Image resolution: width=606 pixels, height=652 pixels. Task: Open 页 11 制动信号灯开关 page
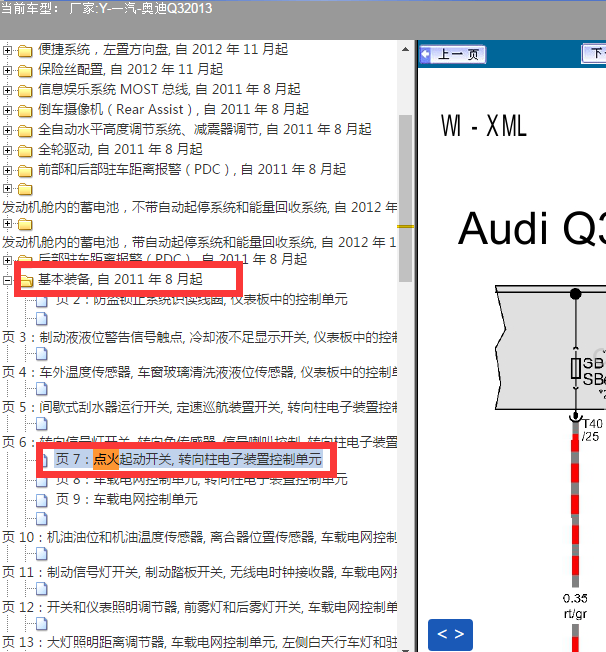(200, 572)
